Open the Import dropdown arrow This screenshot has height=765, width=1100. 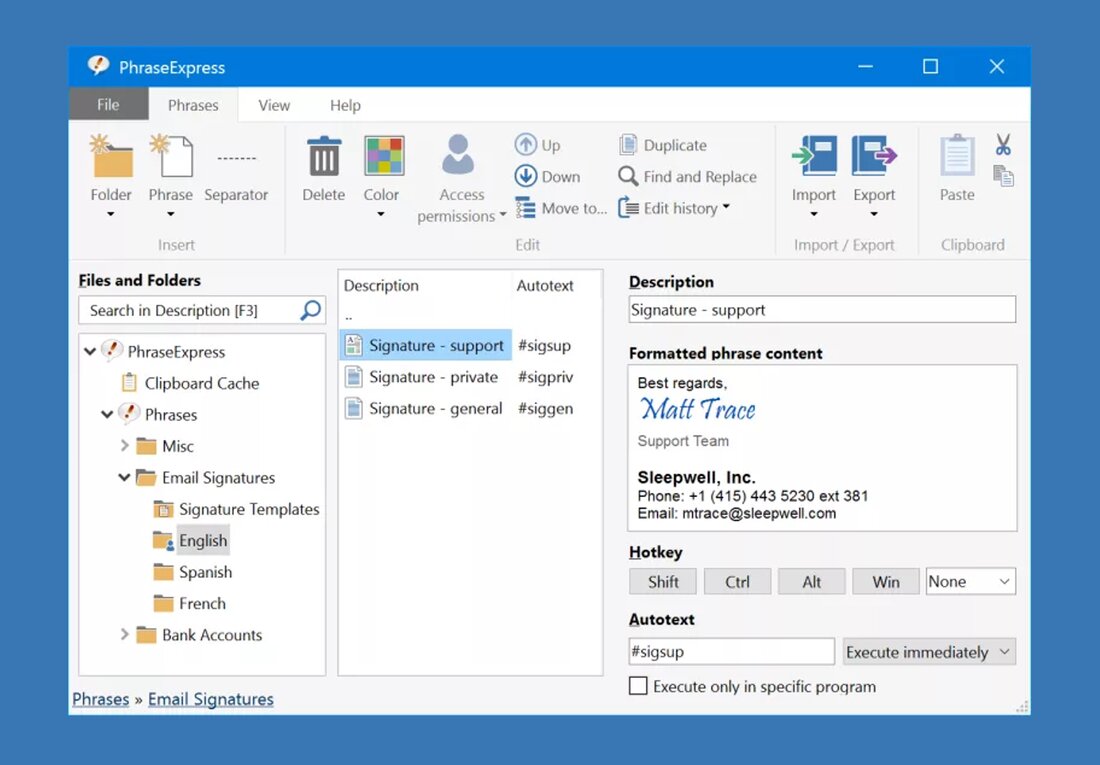pyautogui.click(x=814, y=214)
